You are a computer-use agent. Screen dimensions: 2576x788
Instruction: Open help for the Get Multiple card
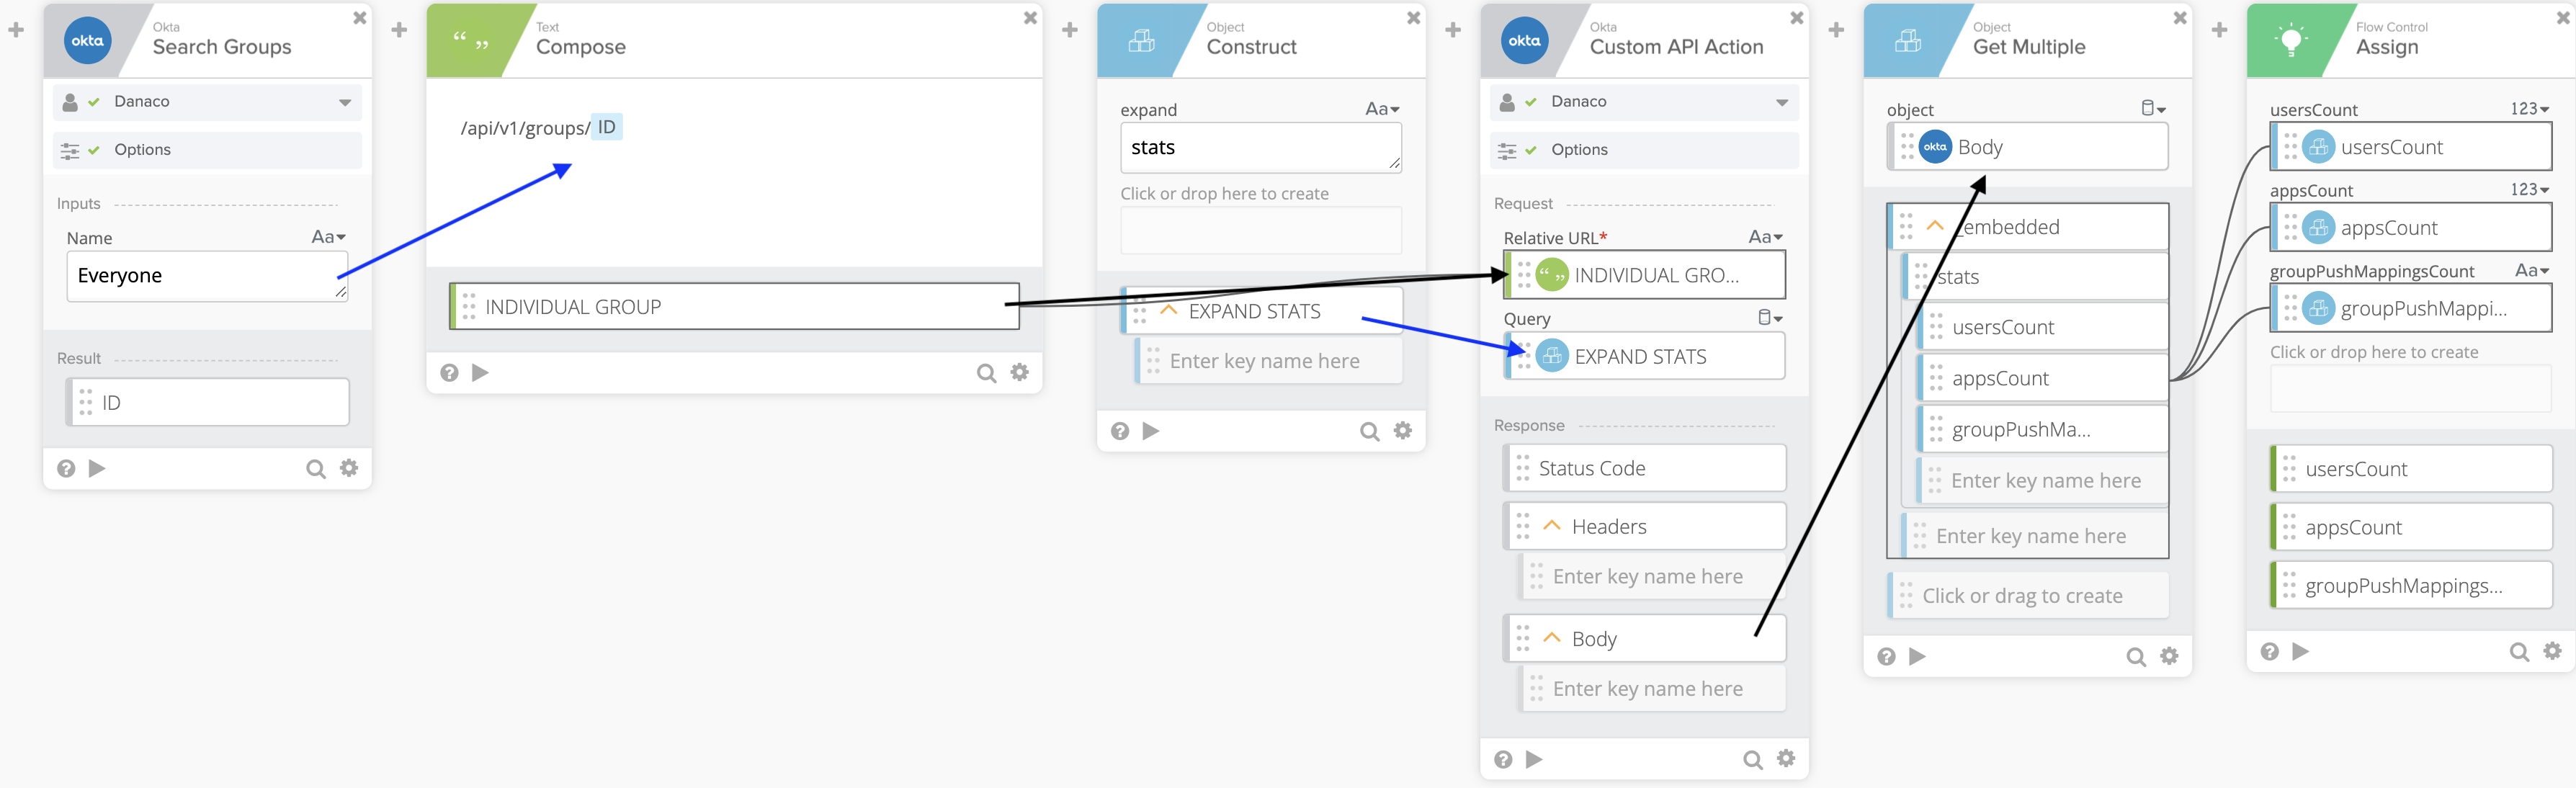[x=1886, y=656]
